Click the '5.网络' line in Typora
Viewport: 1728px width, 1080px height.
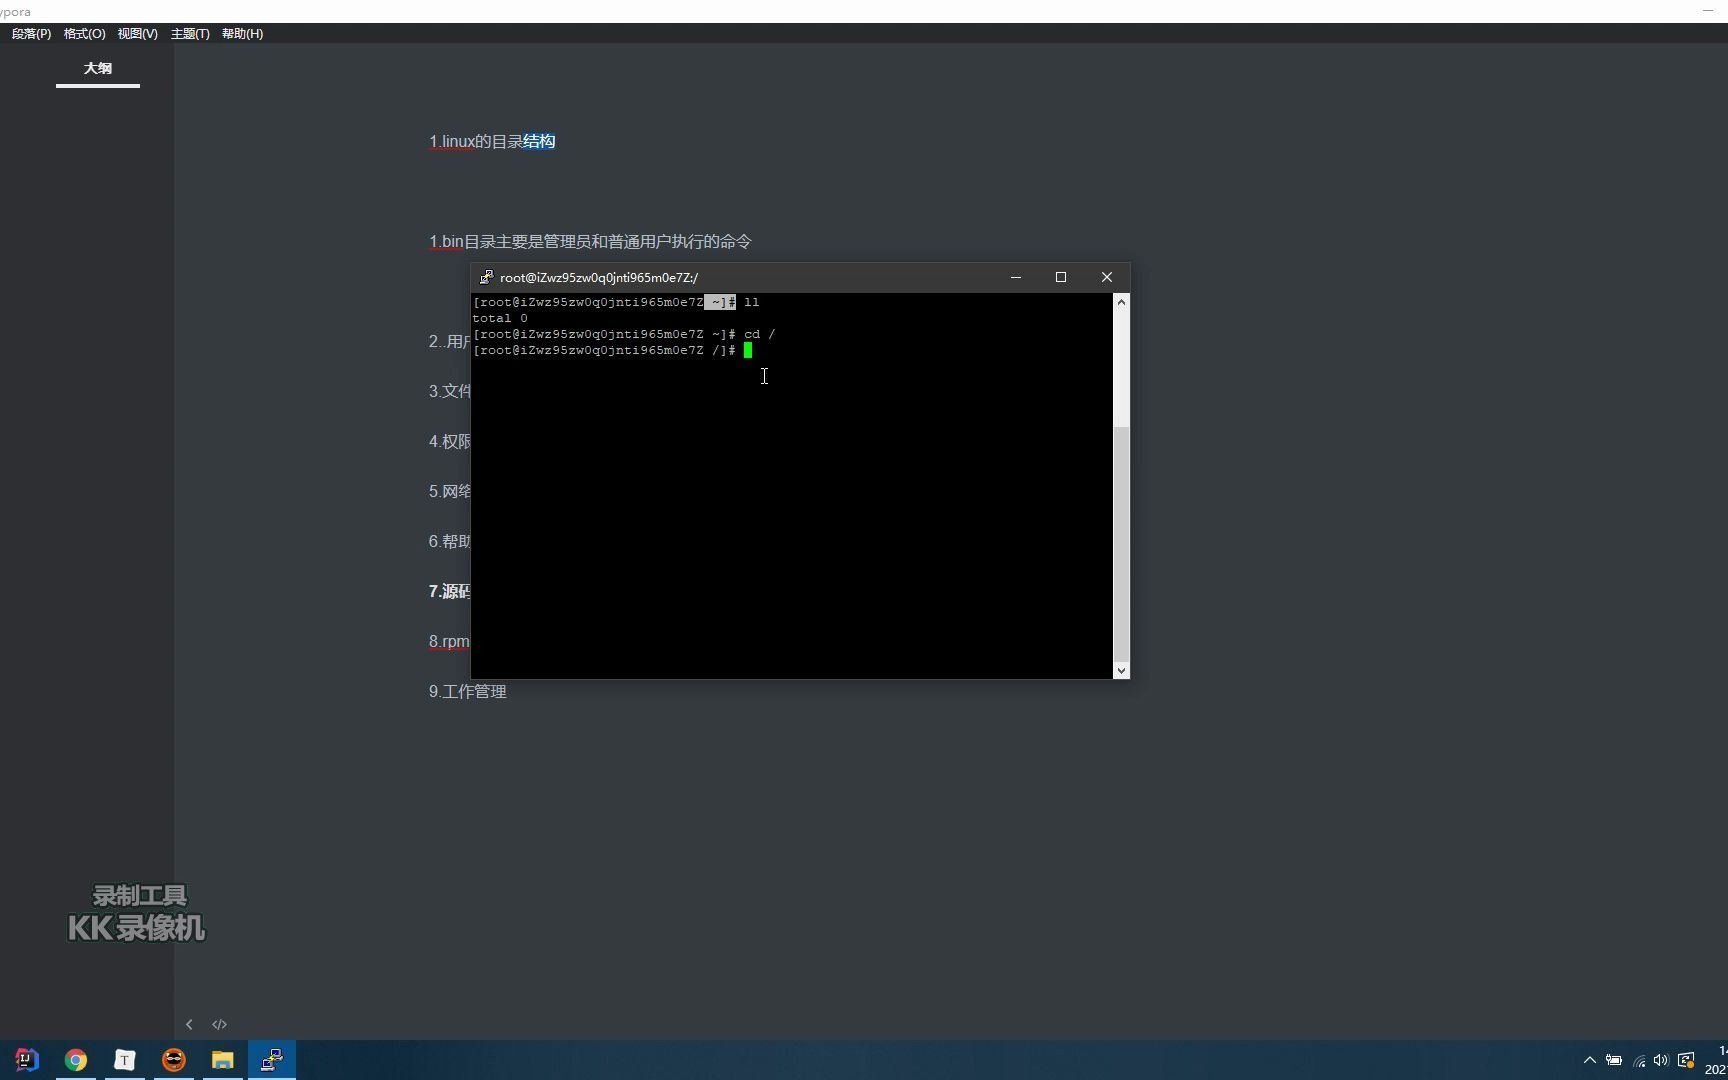[x=449, y=492]
